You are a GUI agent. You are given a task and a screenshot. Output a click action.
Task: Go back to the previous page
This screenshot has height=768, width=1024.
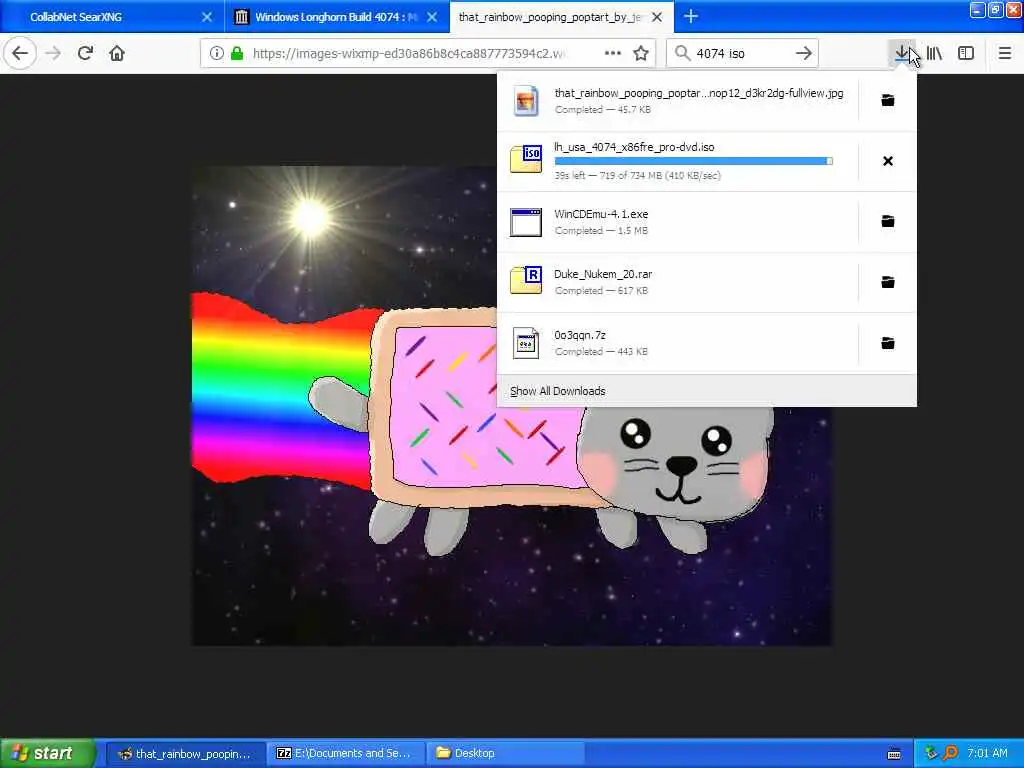[x=20, y=53]
